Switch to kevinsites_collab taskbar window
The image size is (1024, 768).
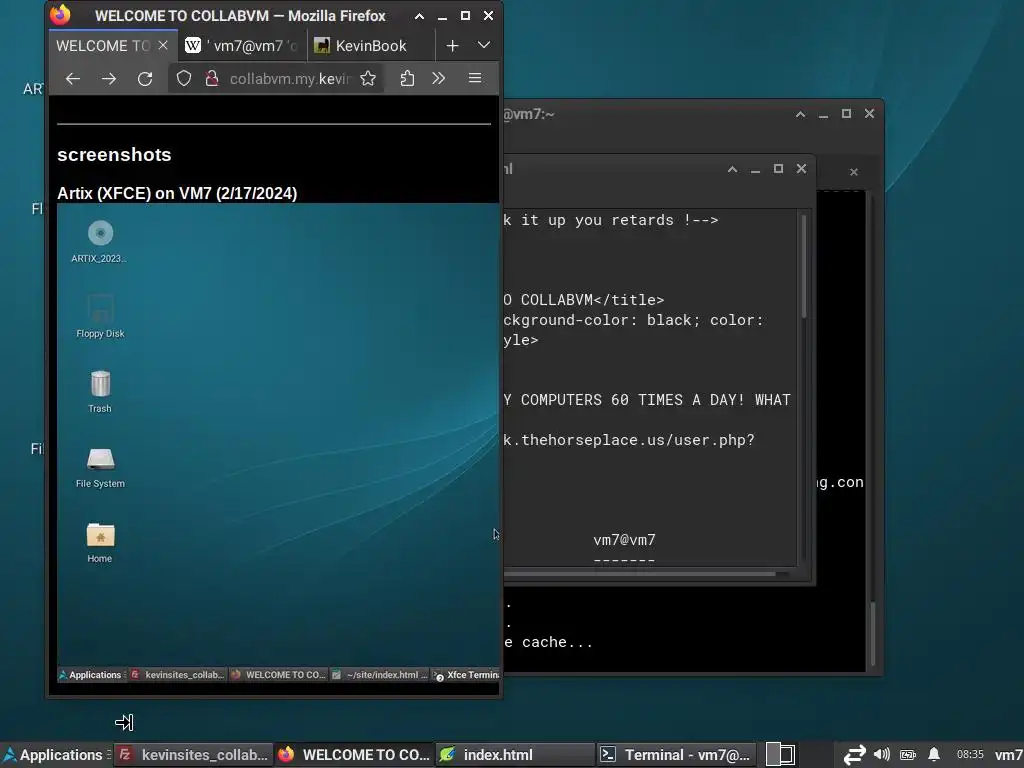(x=193, y=755)
